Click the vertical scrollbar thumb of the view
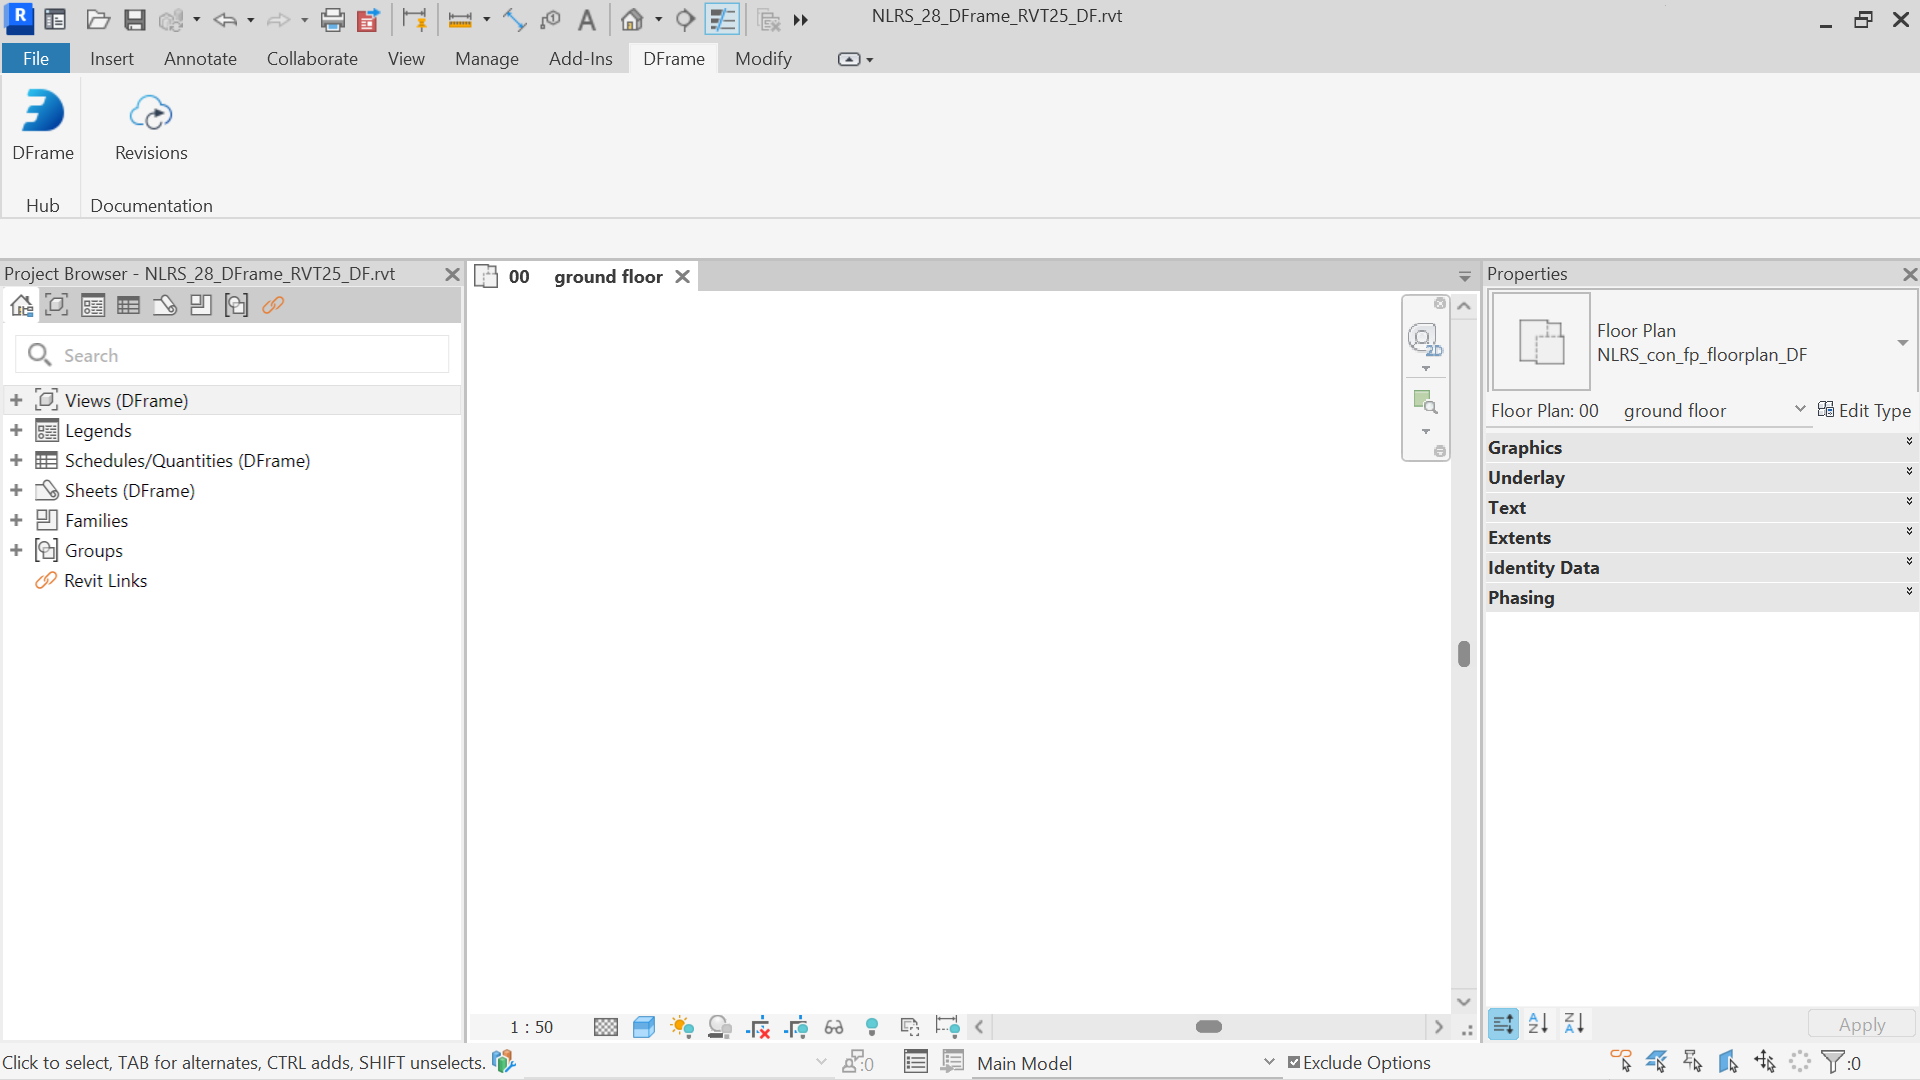Image resolution: width=1920 pixels, height=1080 pixels. click(1464, 654)
